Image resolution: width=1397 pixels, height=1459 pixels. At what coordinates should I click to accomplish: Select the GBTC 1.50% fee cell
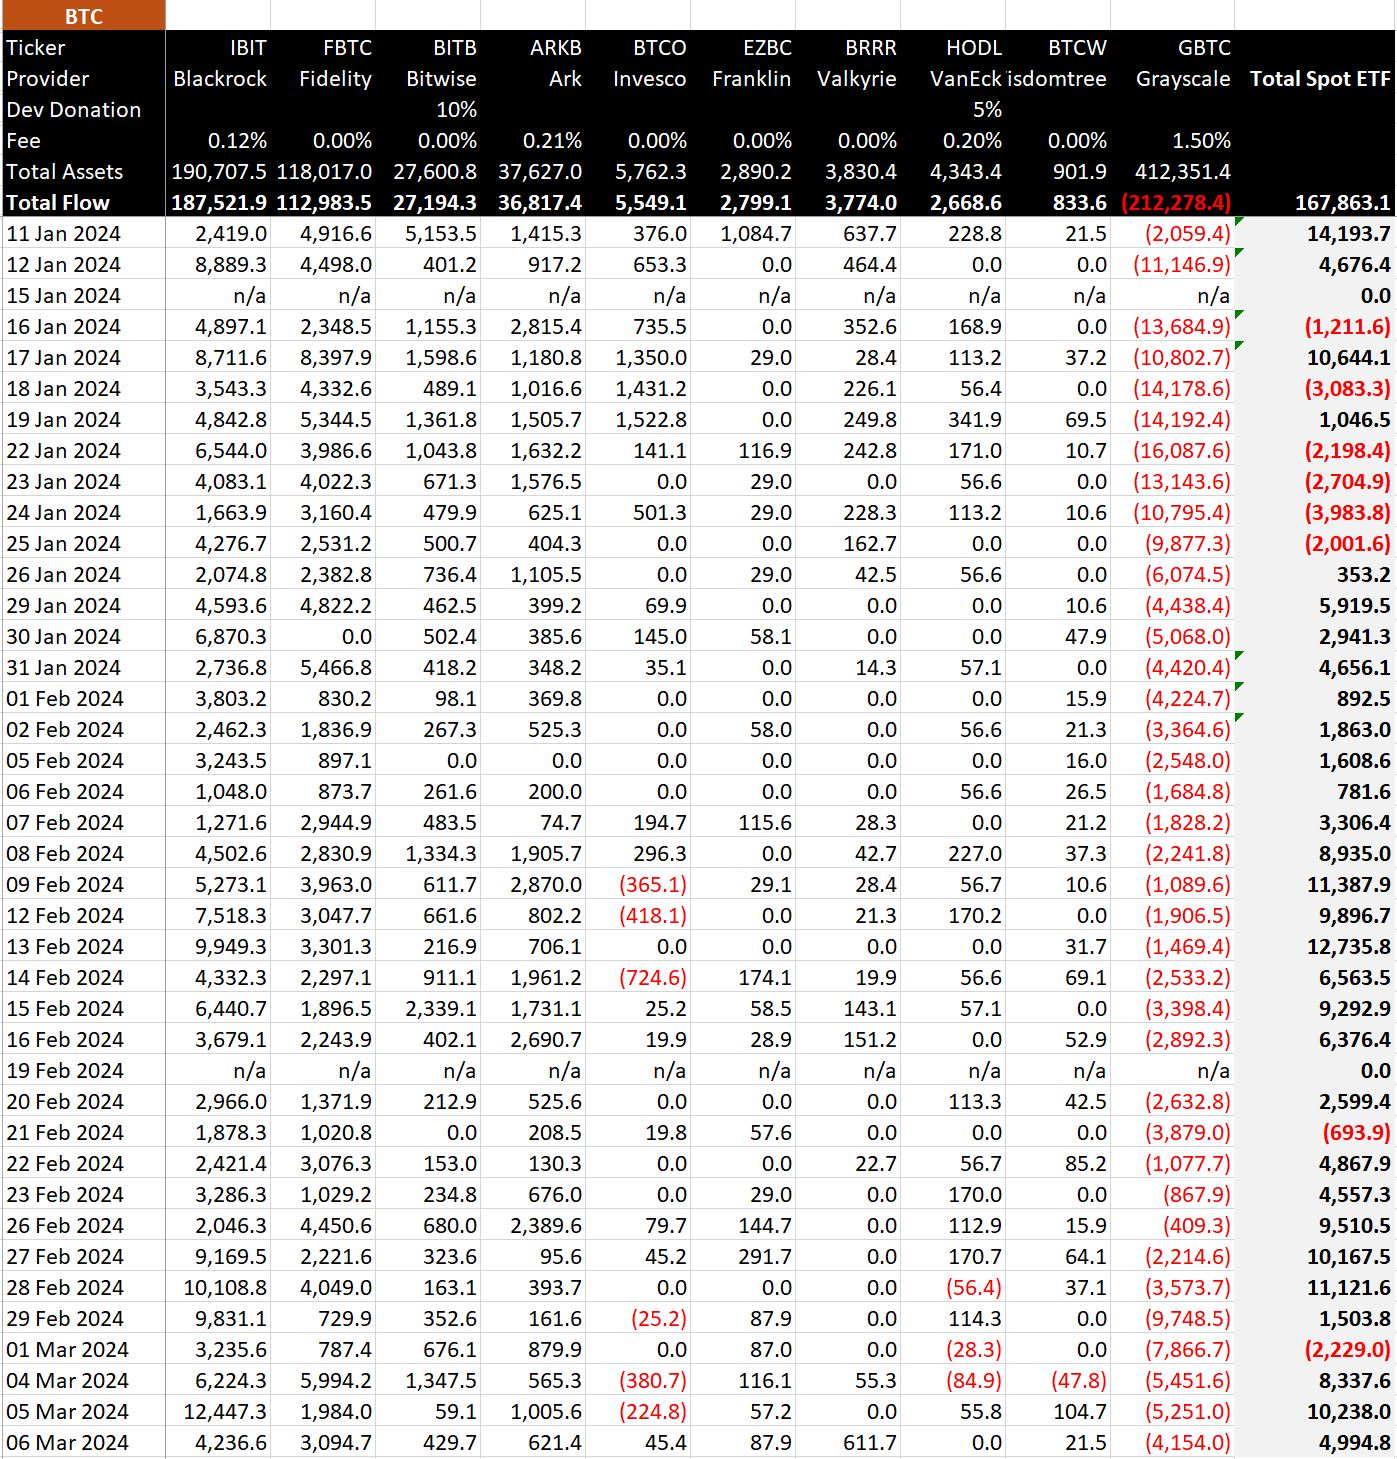coord(1201,141)
